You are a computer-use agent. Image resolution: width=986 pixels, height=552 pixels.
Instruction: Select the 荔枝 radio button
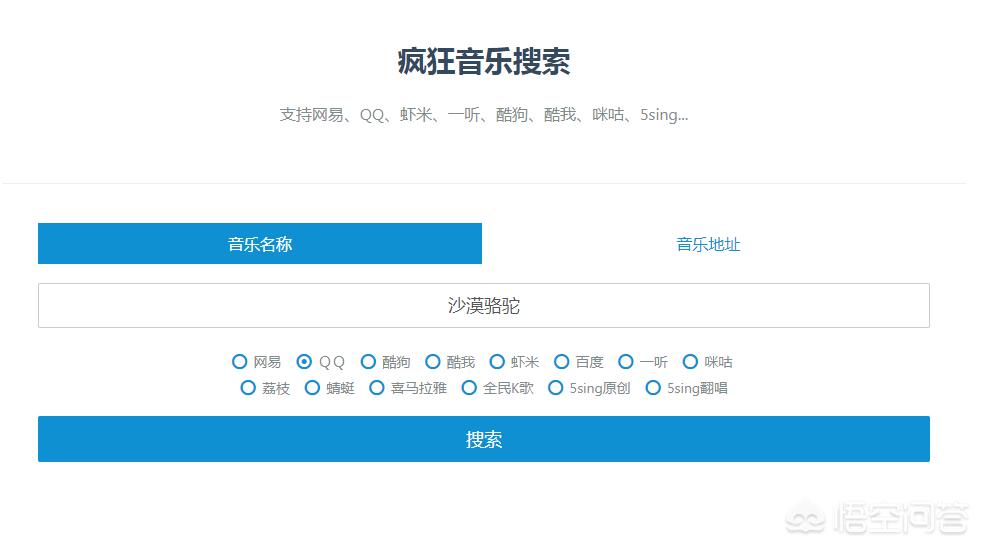tap(248, 388)
